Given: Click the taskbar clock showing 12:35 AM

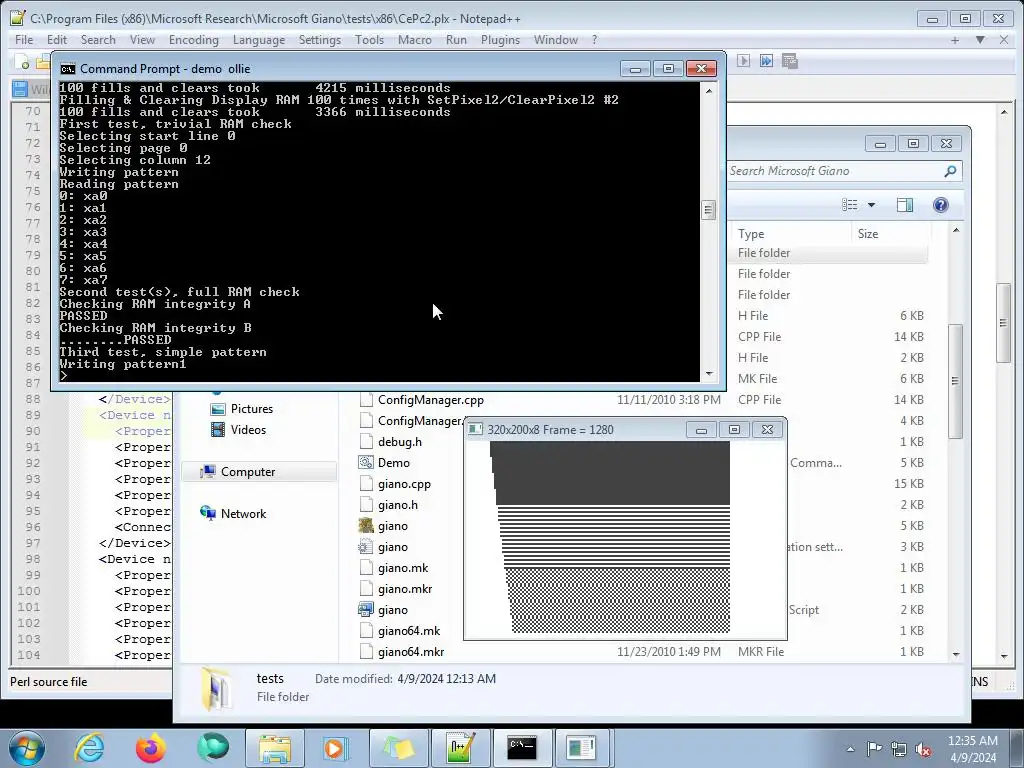Looking at the screenshot, I should pyautogui.click(x=972, y=749).
